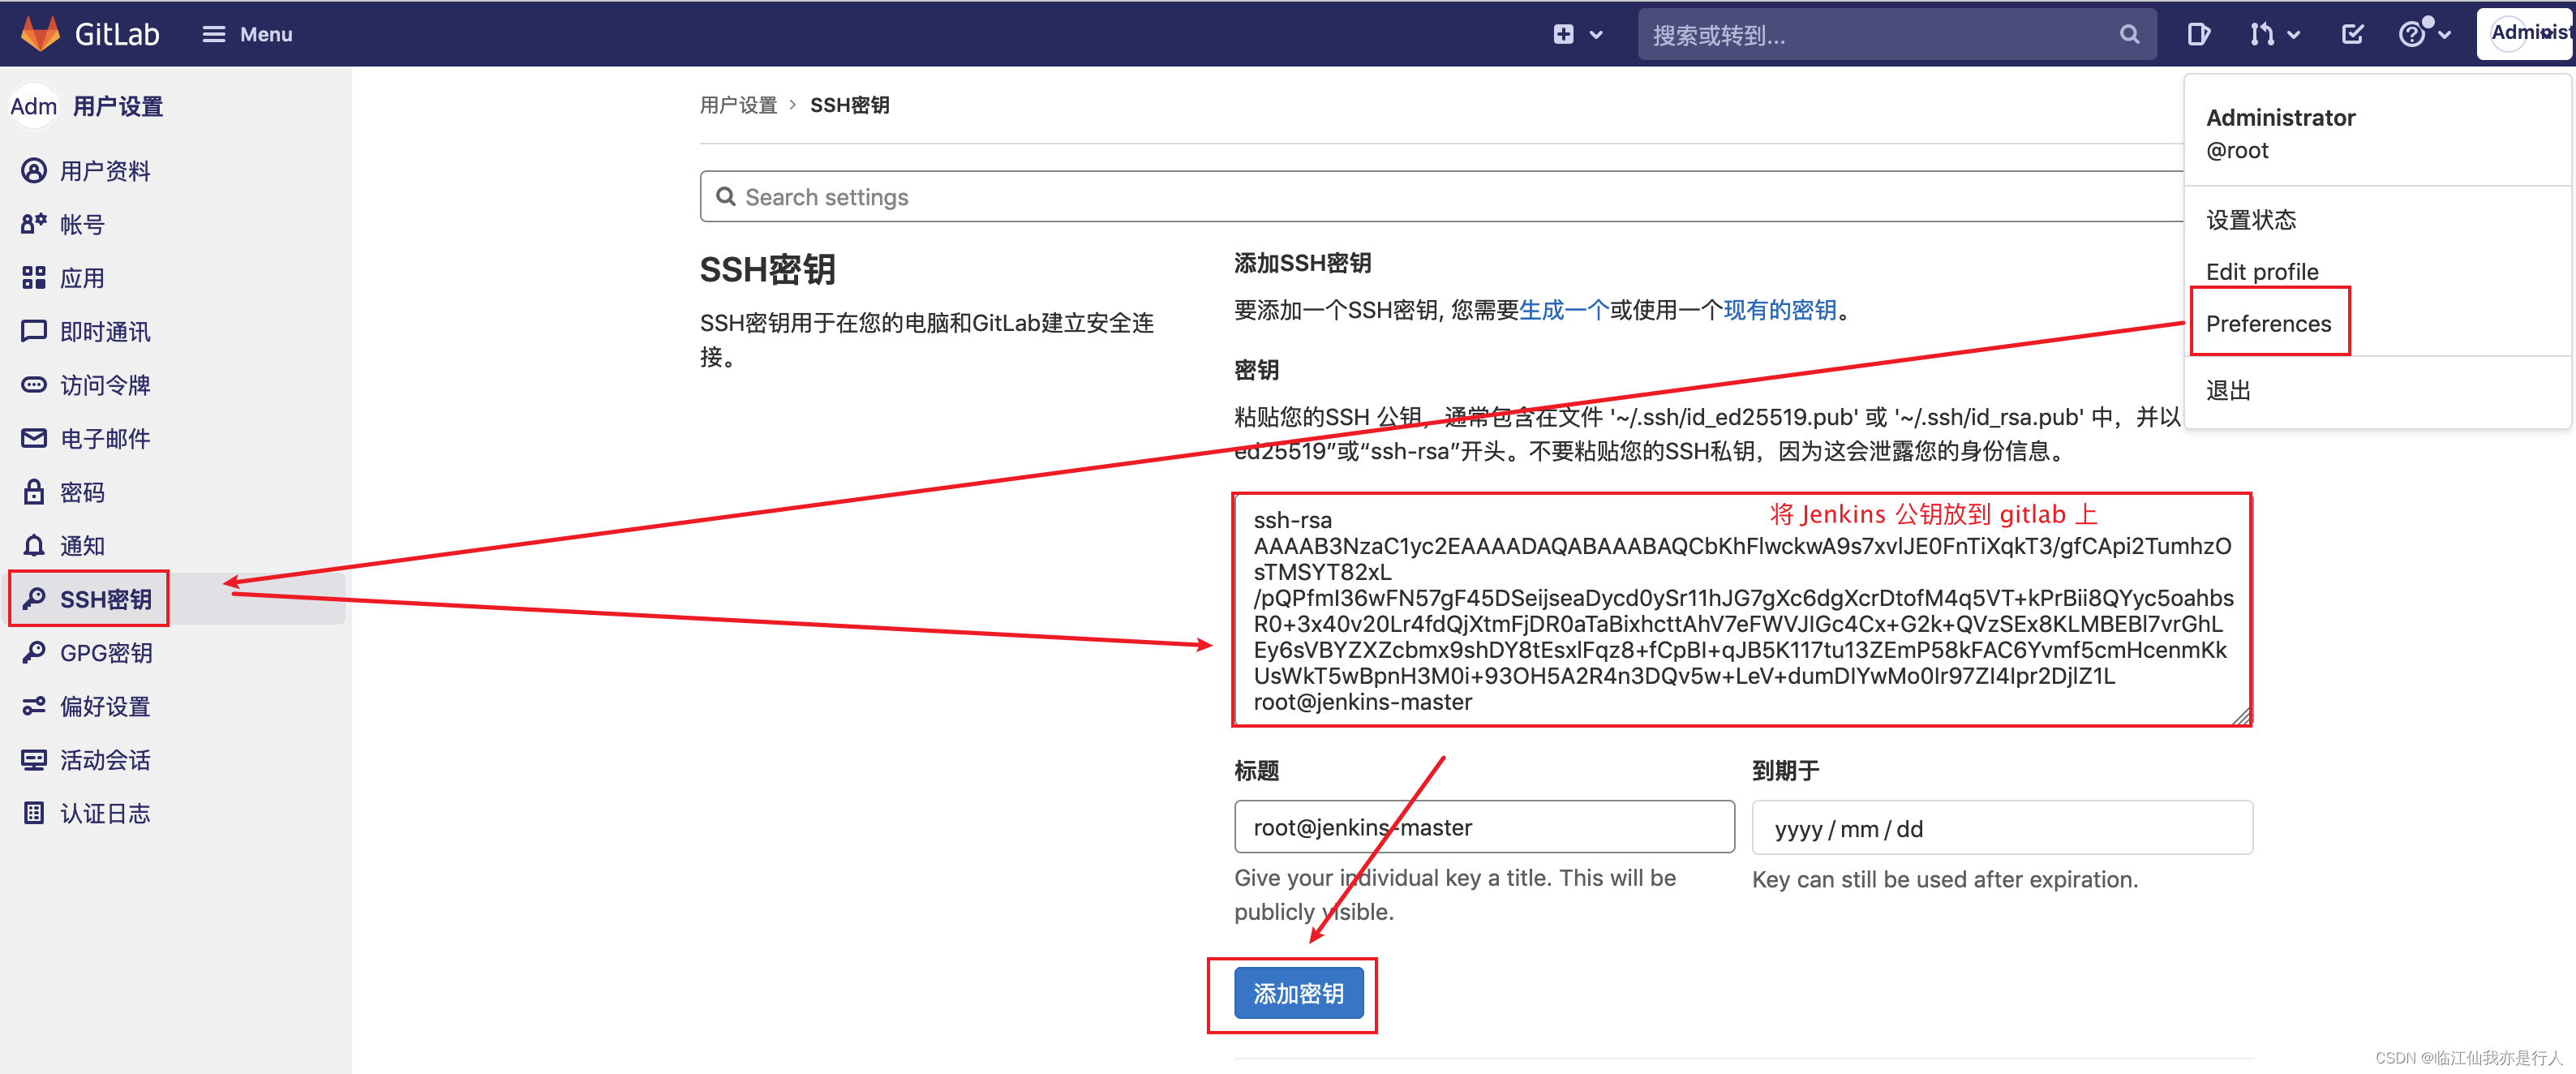Open the merge requests icon
The height and width of the screenshot is (1074, 2576).
2261,35
